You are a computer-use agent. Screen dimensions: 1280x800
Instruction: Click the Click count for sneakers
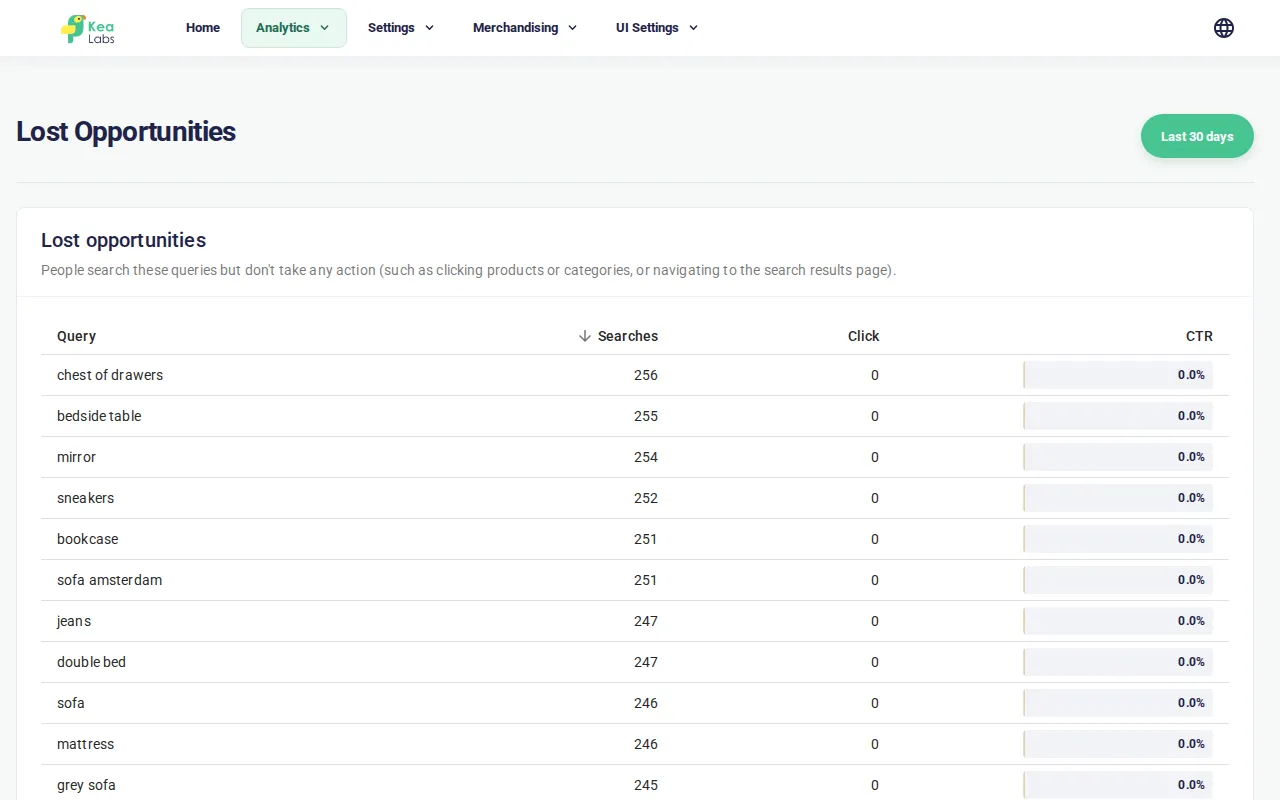tap(875, 498)
